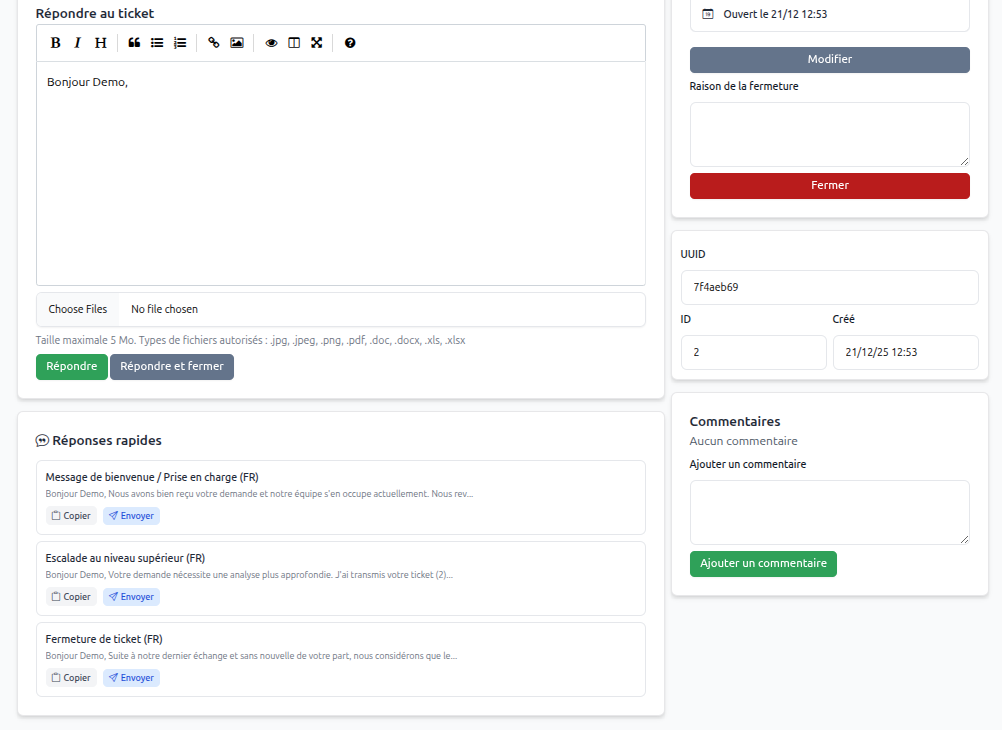Open the markdown help guide
This screenshot has height=730, width=1002.
click(x=350, y=43)
